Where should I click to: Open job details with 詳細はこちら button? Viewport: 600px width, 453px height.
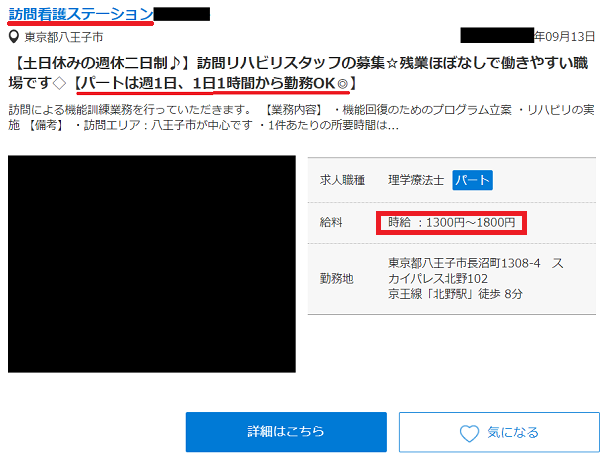pos(286,432)
